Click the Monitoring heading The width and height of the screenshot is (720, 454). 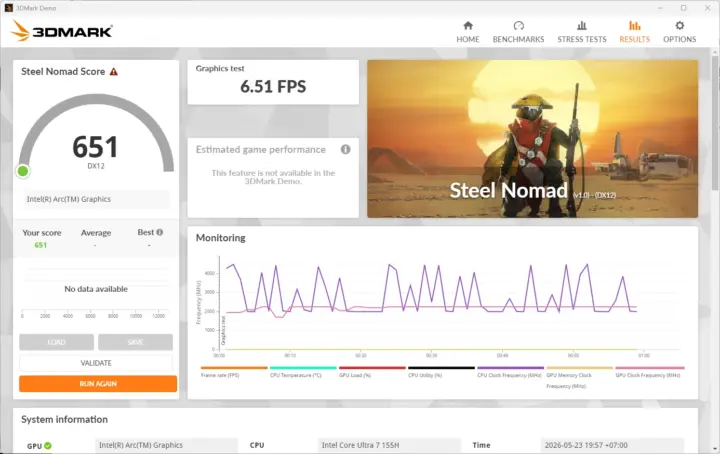pyautogui.click(x=220, y=238)
